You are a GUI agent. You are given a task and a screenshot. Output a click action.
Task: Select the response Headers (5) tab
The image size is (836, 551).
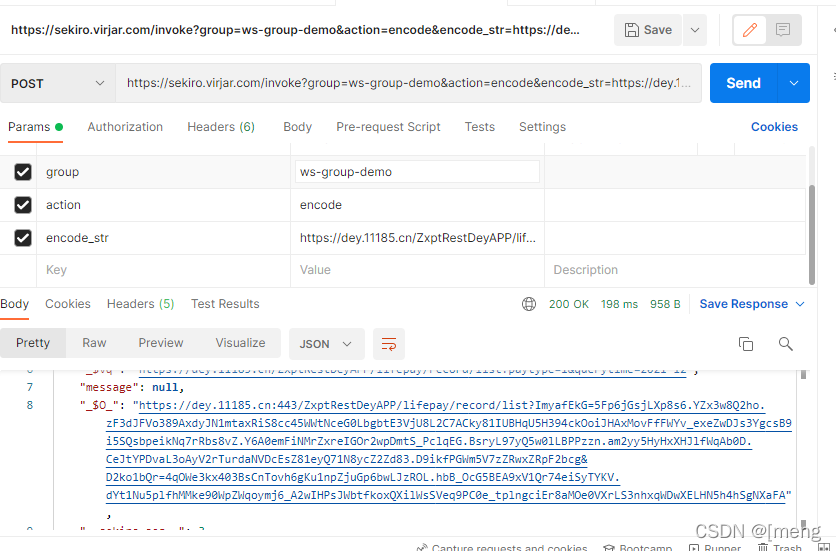click(141, 304)
